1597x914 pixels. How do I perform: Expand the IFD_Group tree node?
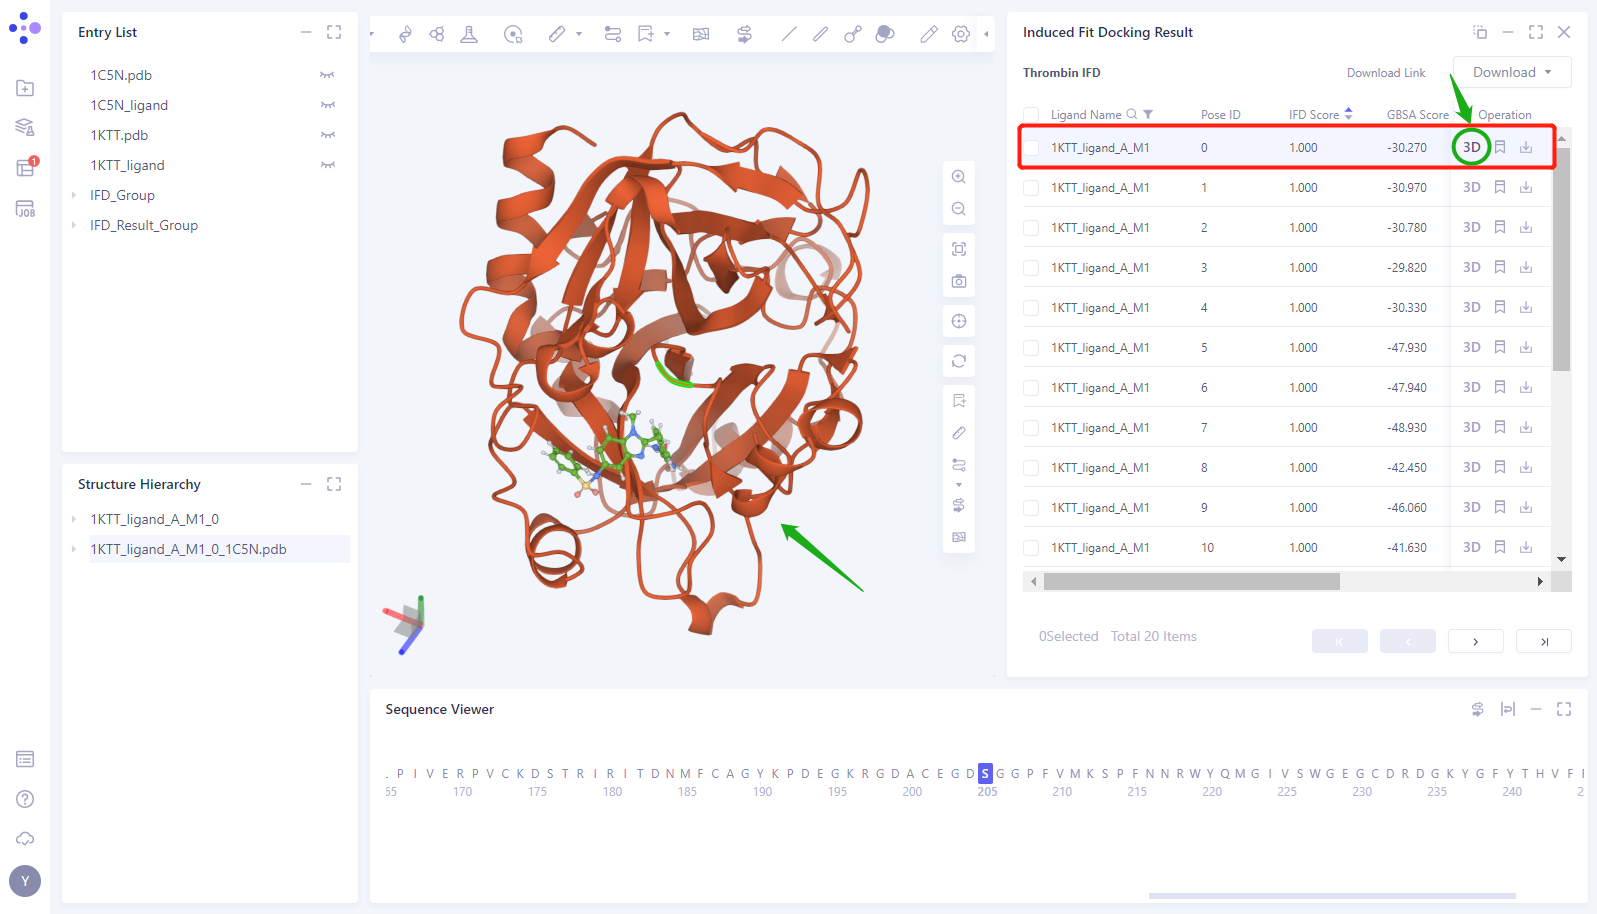point(74,196)
